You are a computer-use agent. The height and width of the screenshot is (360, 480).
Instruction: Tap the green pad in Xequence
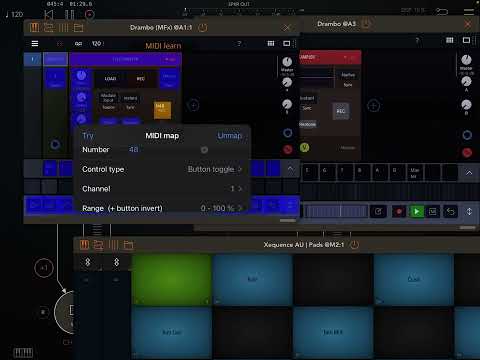[172, 279]
